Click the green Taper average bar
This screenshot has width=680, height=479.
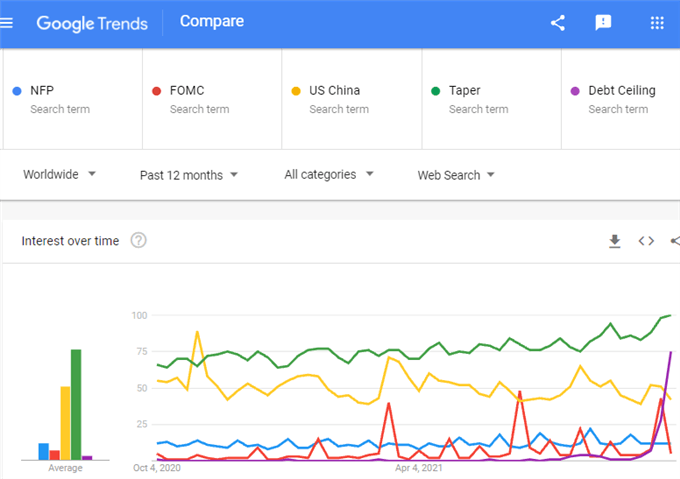coord(76,404)
